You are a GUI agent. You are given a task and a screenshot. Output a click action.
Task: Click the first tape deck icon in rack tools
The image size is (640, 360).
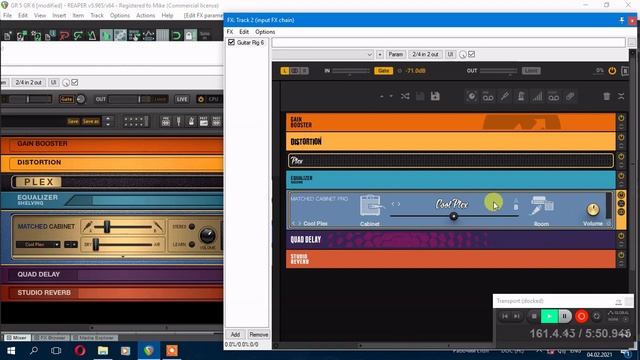click(x=488, y=96)
